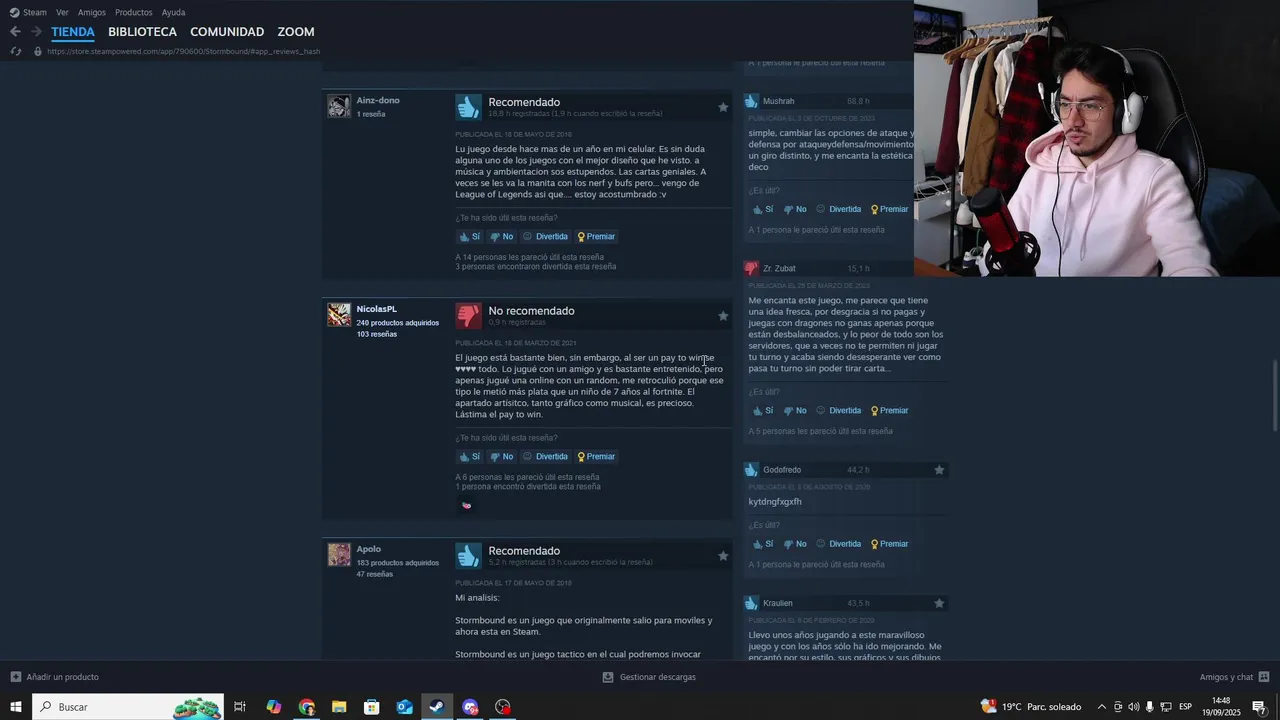Image resolution: width=1280 pixels, height=720 pixels.
Task: Expand the hidden system tray icons chevron
Action: pos(1102,707)
